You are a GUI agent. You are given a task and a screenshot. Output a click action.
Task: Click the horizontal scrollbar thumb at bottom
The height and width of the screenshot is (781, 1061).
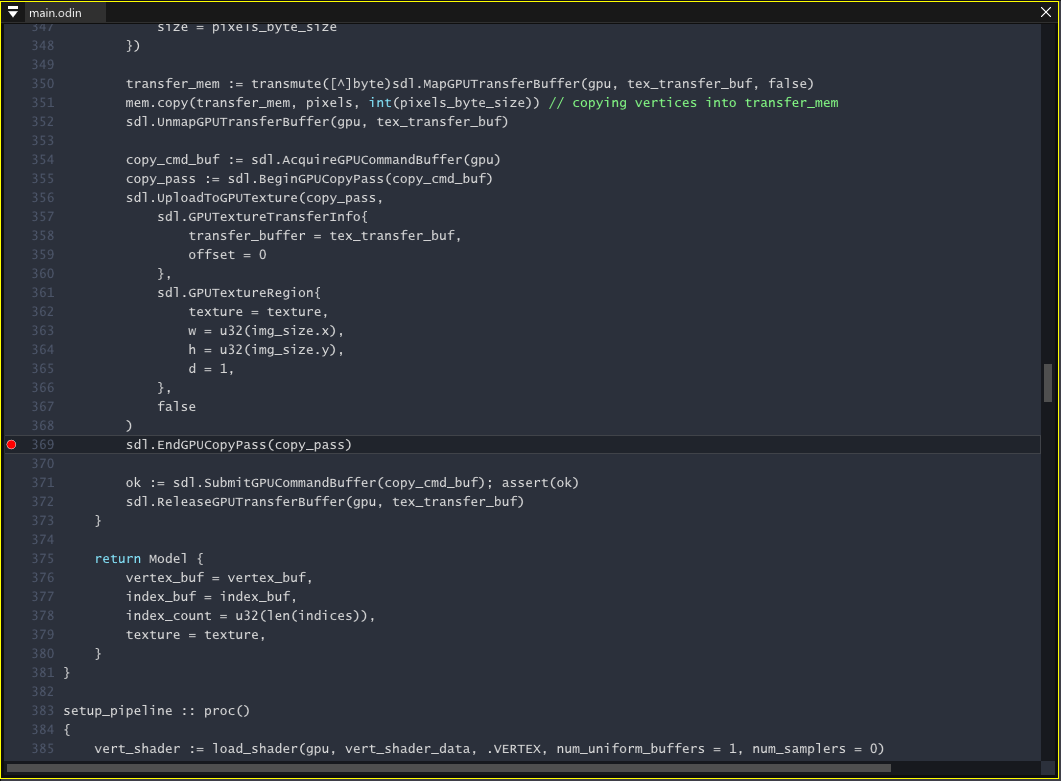click(x=448, y=768)
